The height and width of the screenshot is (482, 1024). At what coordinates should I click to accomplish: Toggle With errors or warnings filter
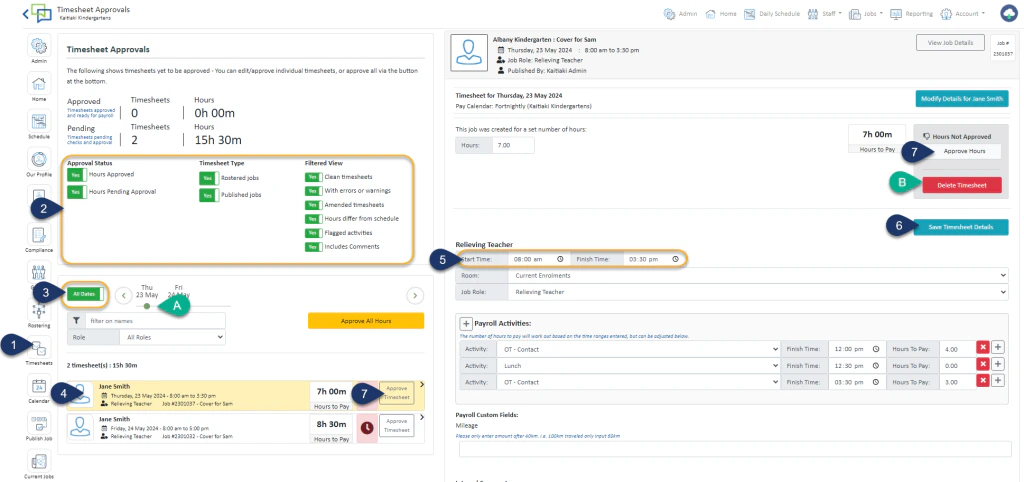313,191
